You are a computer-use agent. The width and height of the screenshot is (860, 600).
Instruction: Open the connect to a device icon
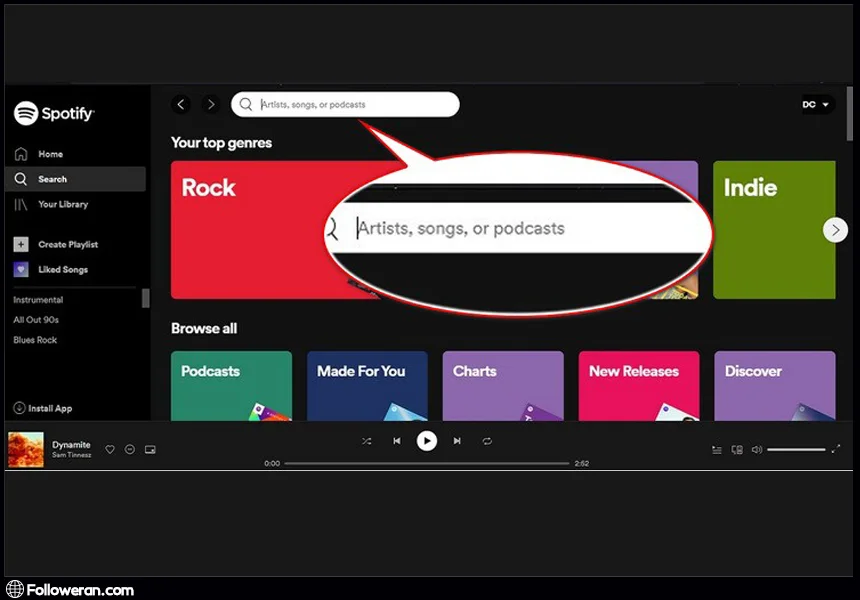click(737, 450)
